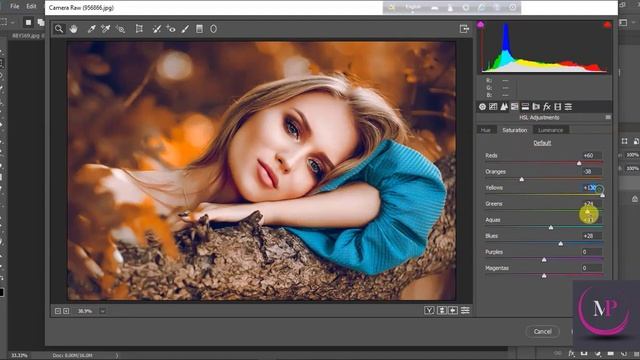Select the Transform tool
This screenshot has width=640, height=360.
[x=139, y=29]
